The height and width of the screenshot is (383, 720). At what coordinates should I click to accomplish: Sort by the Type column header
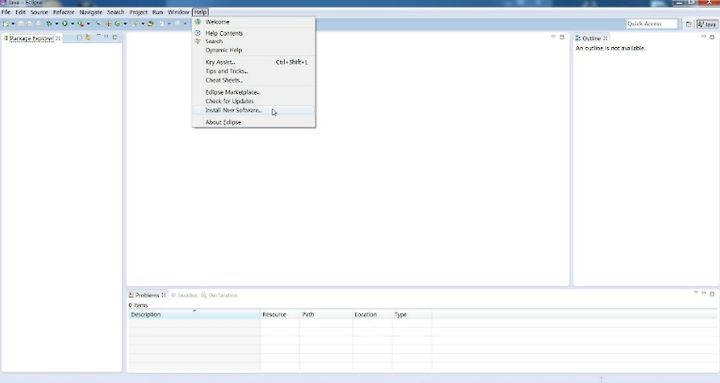pos(412,315)
